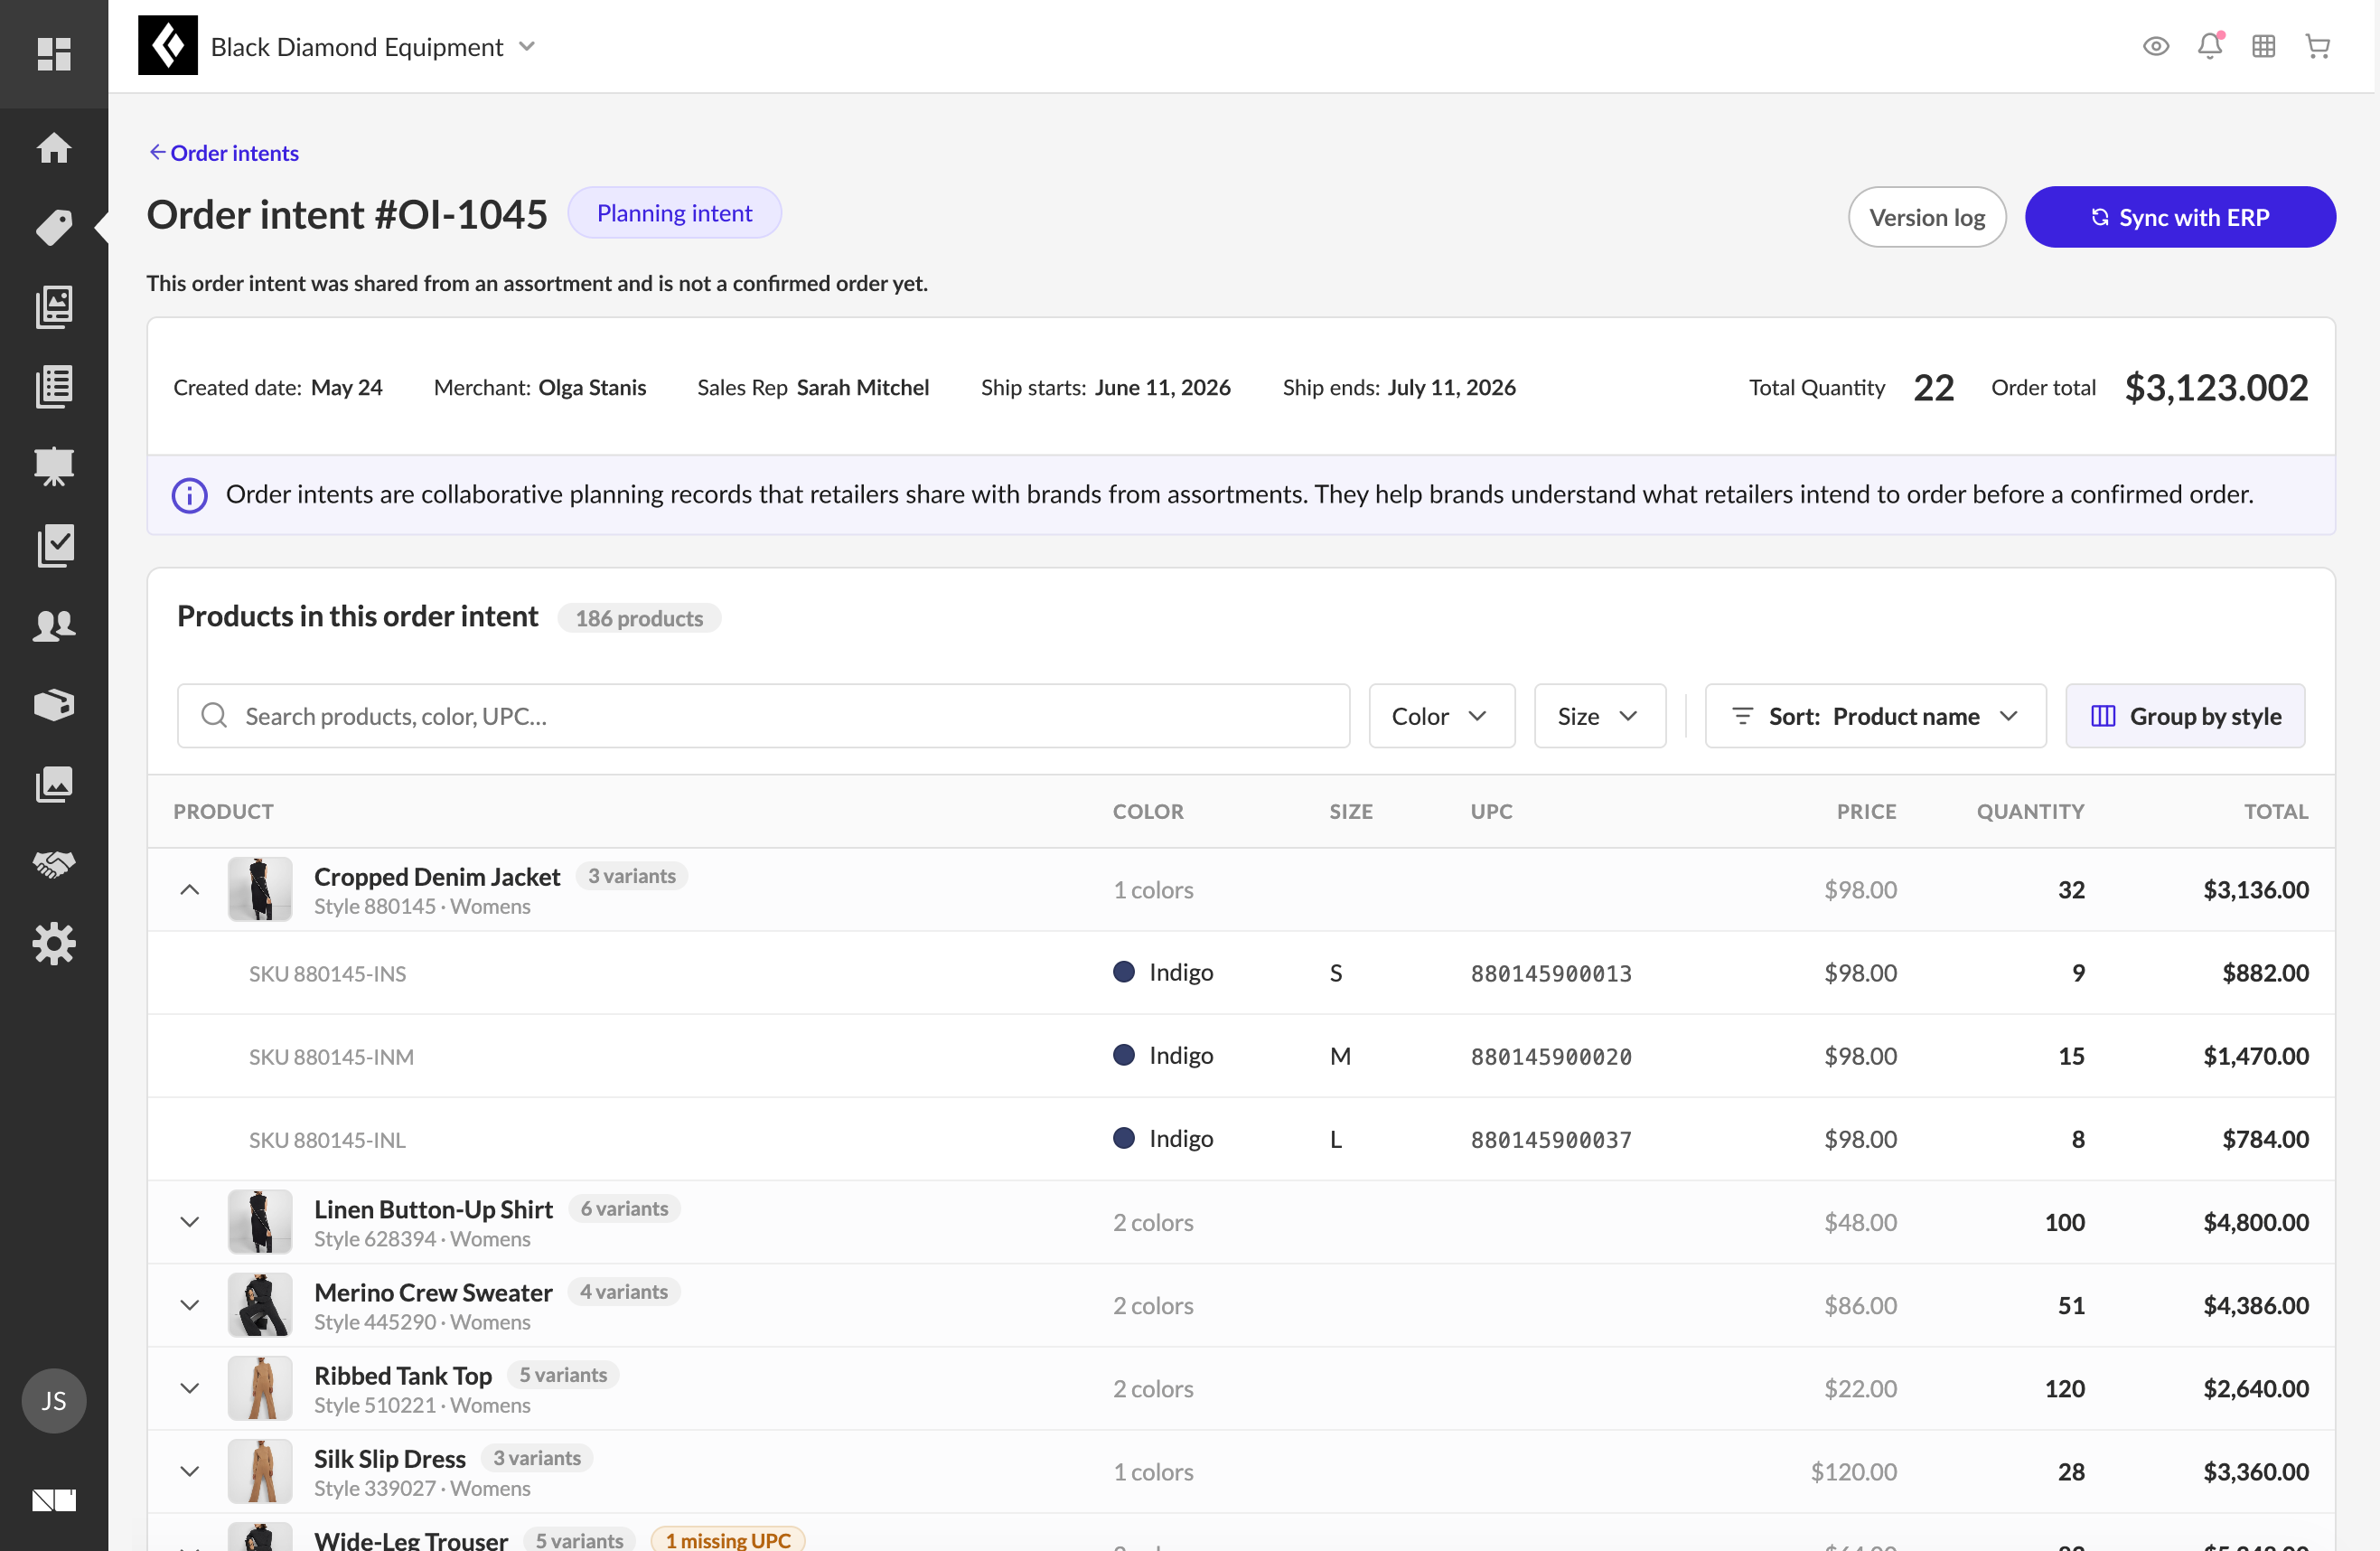Open the JS user avatar

click(54, 1401)
